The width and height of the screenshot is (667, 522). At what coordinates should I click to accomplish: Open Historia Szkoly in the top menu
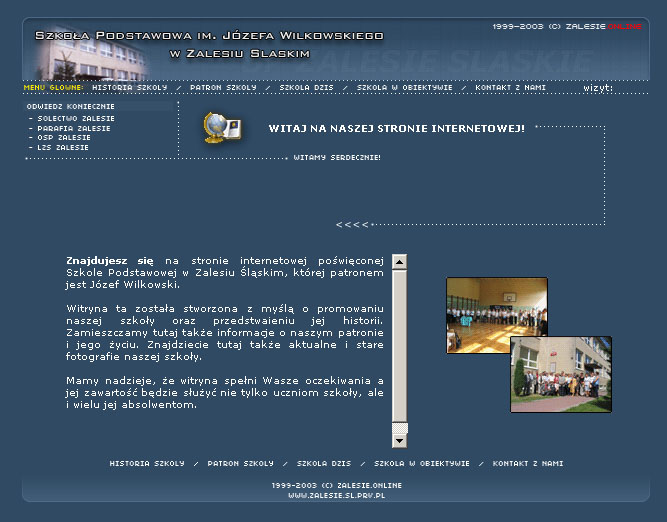coord(130,88)
